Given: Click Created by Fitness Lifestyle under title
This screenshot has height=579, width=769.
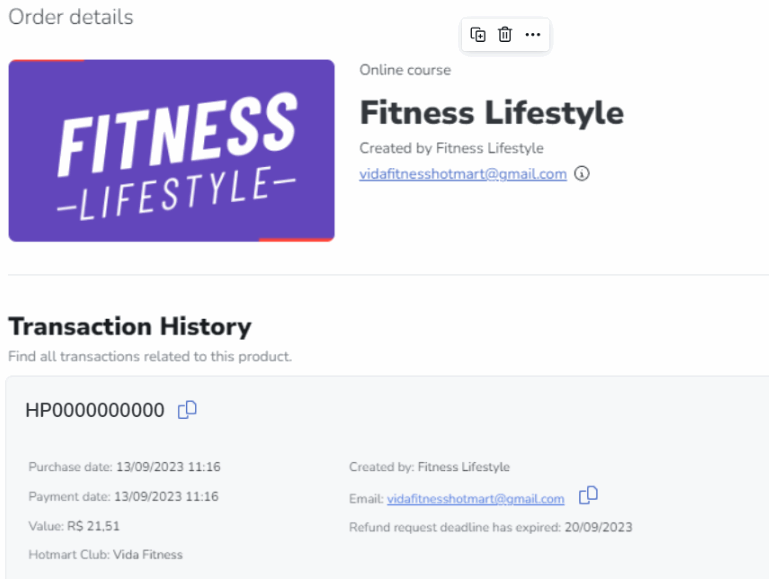Looking at the screenshot, I should [451, 148].
